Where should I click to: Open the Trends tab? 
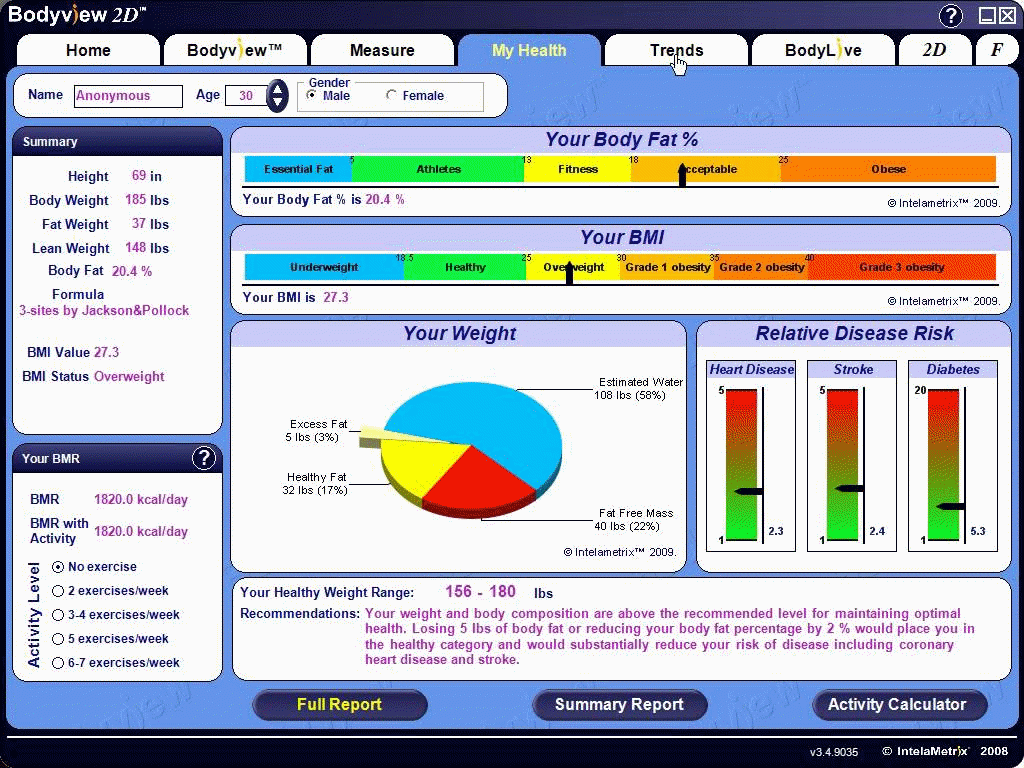(x=677, y=50)
